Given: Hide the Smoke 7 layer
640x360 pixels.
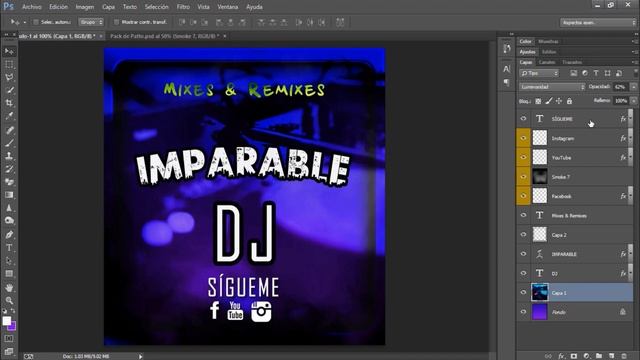Looking at the screenshot, I should [x=523, y=177].
